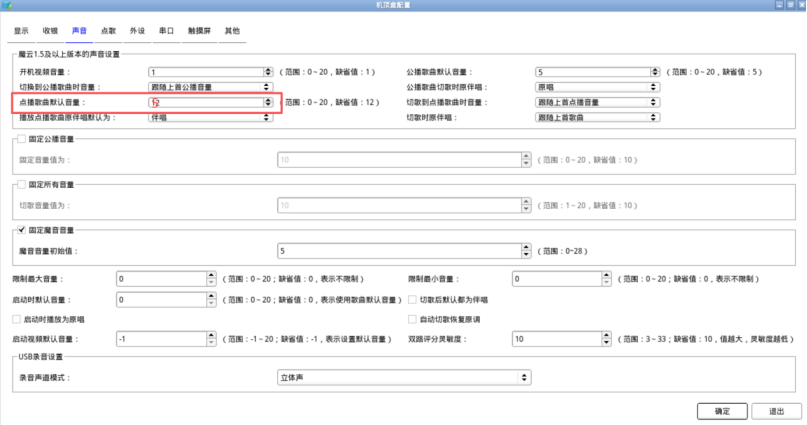Uncheck the 固定魔音音量 checkbox
This screenshot has height=425, width=807.
[21, 230]
